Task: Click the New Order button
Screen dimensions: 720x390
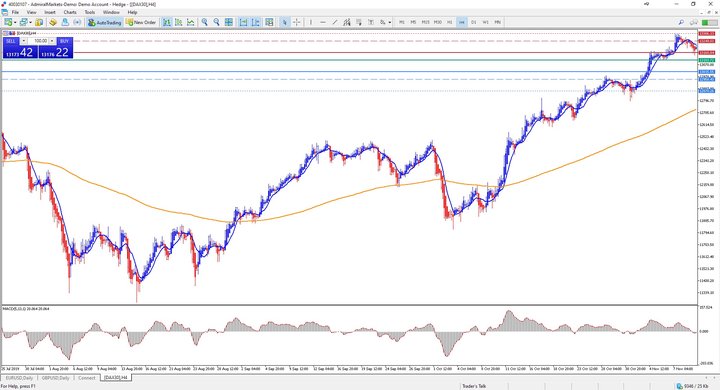Action: 141,22
